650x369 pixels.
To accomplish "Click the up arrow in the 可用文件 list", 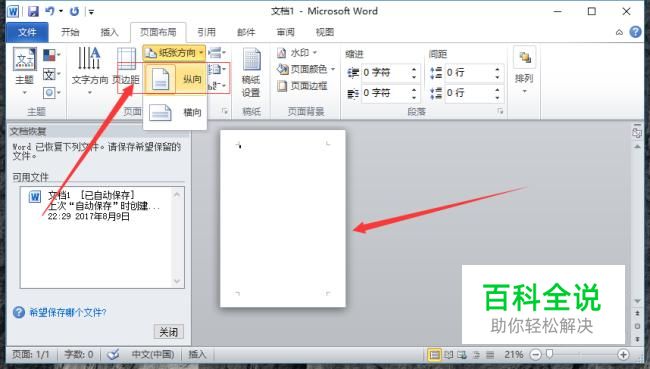I will pyautogui.click(x=177, y=194).
